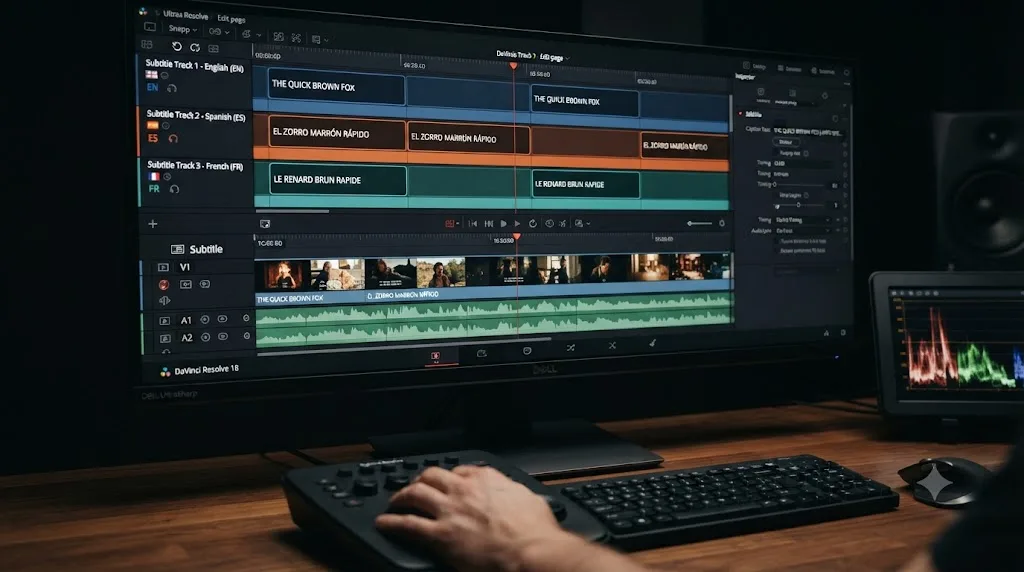1024x572 pixels.
Task: Click the lower timeline playhead marker
Action: click(x=517, y=237)
